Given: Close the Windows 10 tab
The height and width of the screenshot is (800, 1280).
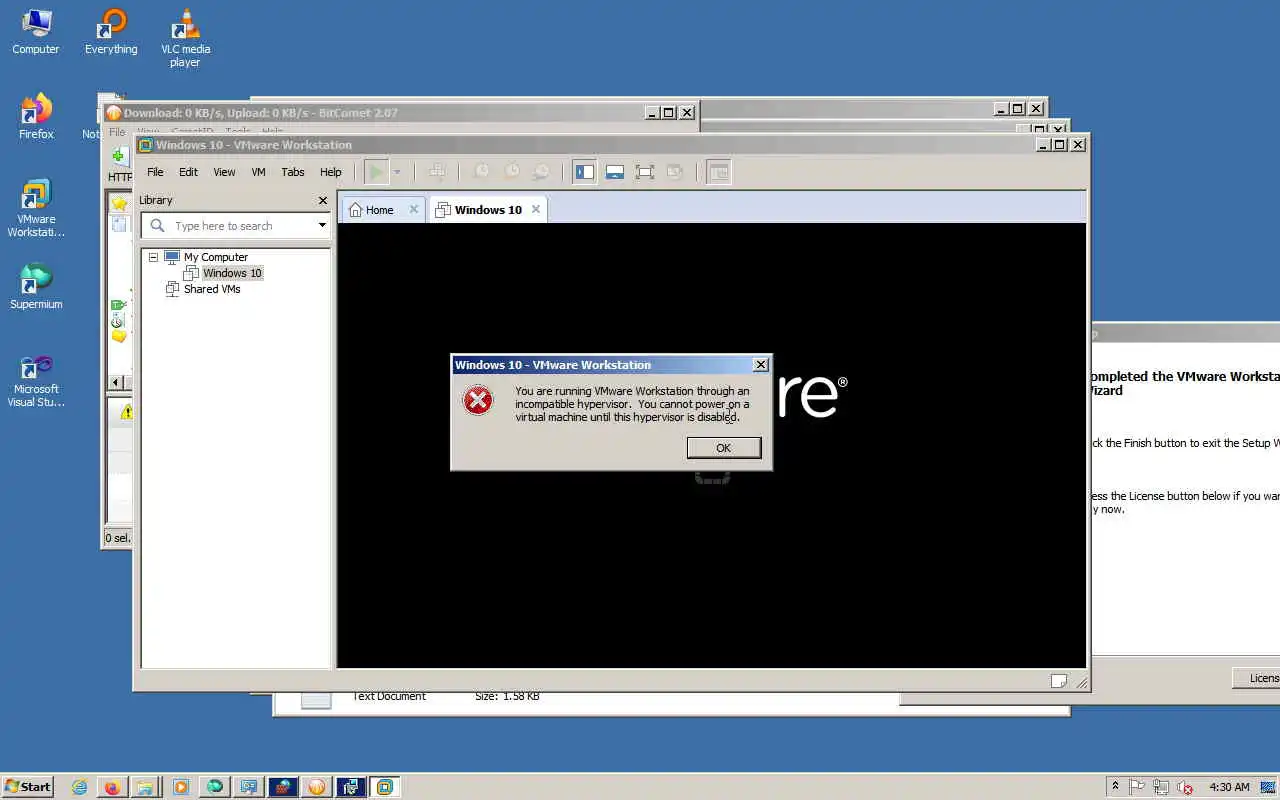Looking at the screenshot, I should (x=536, y=210).
